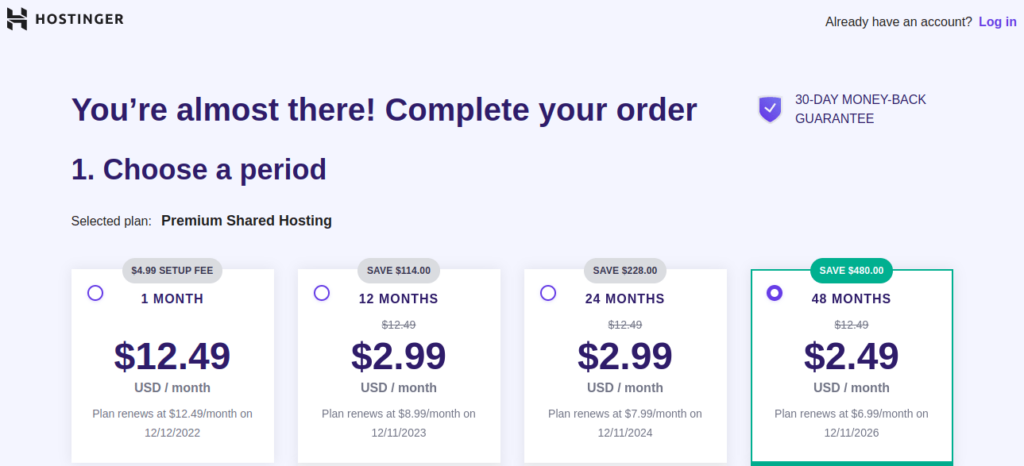This screenshot has height=466, width=1024.
Task: Click the $2.99 price on 24 months plan
Action: click(625, 356)
